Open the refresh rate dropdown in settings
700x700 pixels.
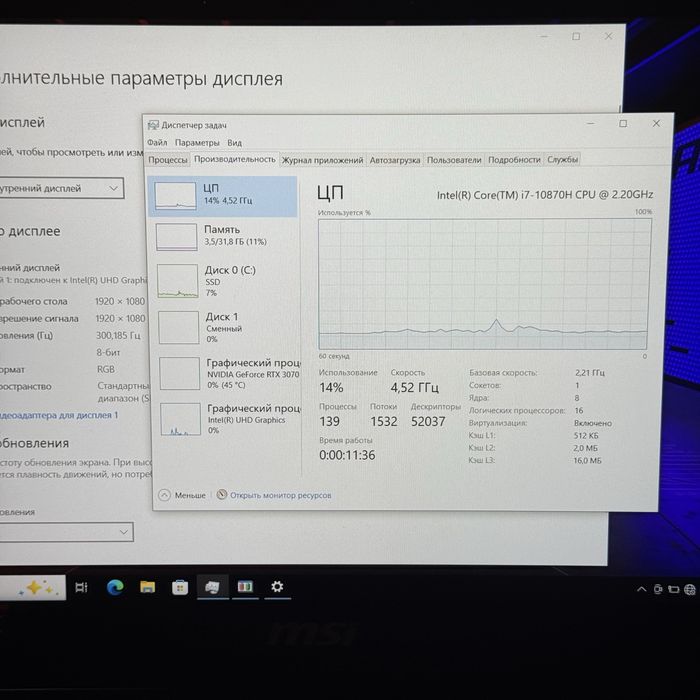[66, 532]
